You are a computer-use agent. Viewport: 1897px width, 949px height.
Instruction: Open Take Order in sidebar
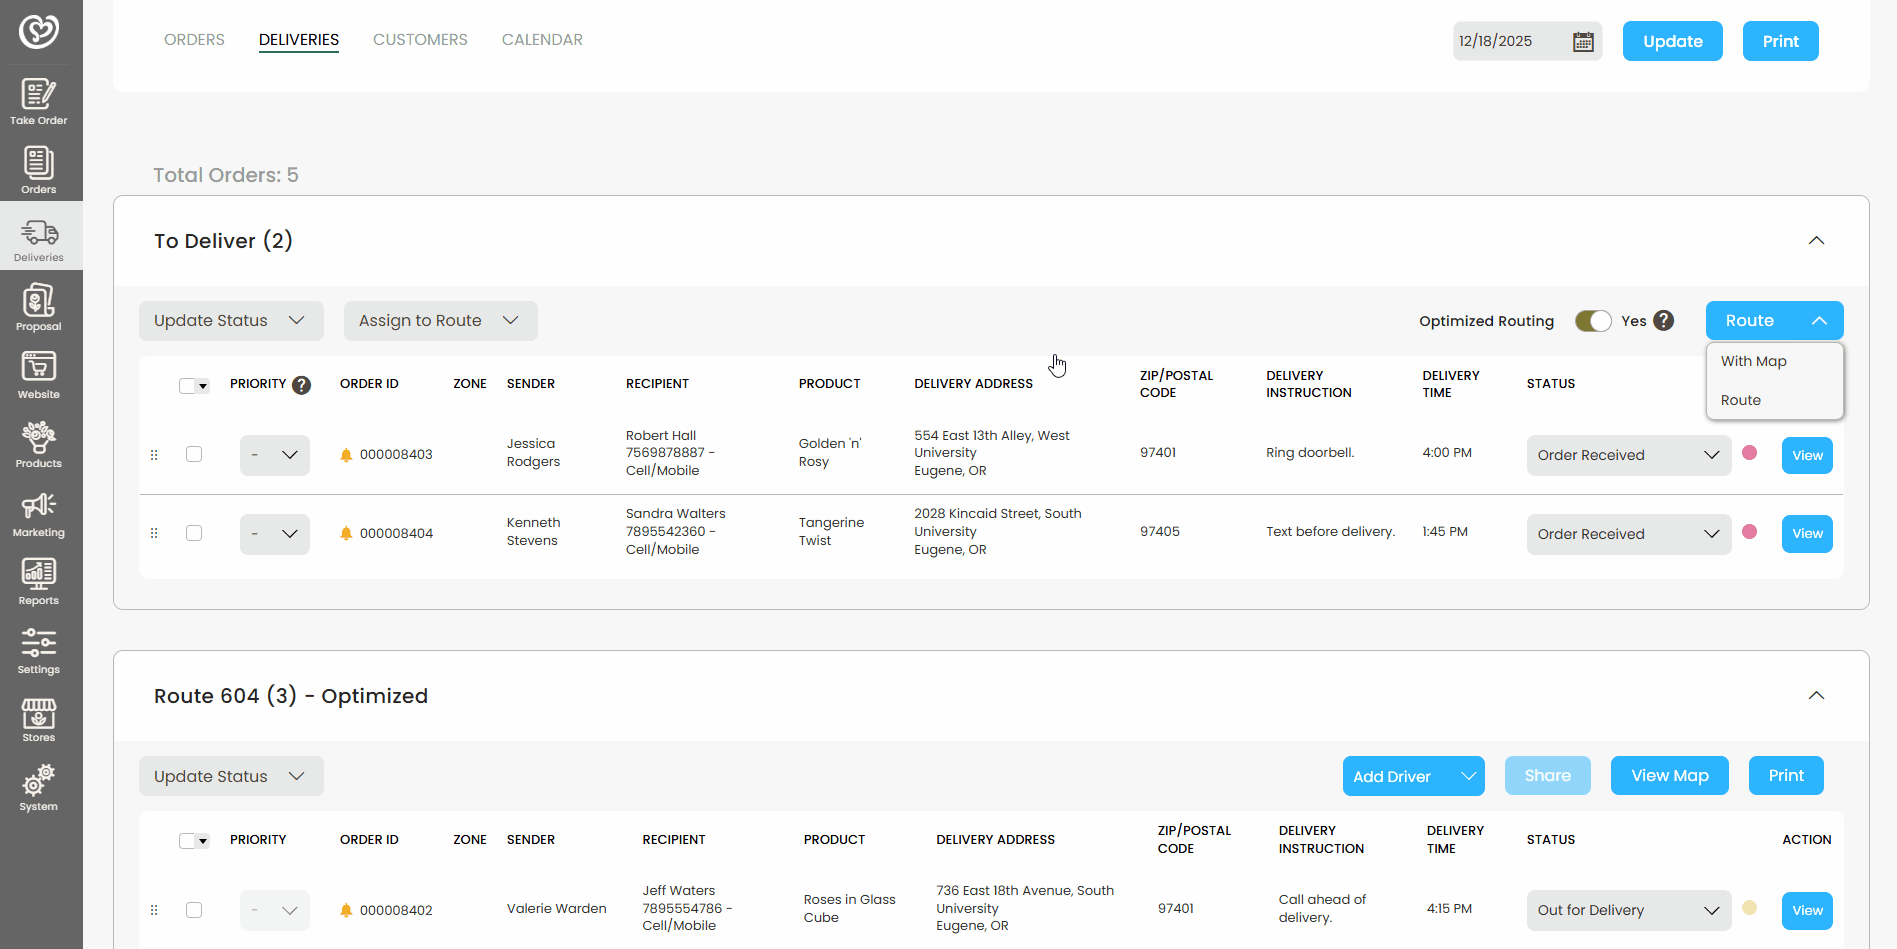(x=39, y=101)
